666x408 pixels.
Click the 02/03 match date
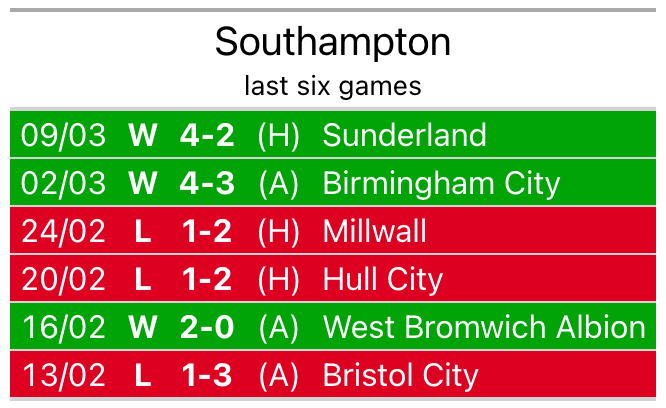[63, 183]
